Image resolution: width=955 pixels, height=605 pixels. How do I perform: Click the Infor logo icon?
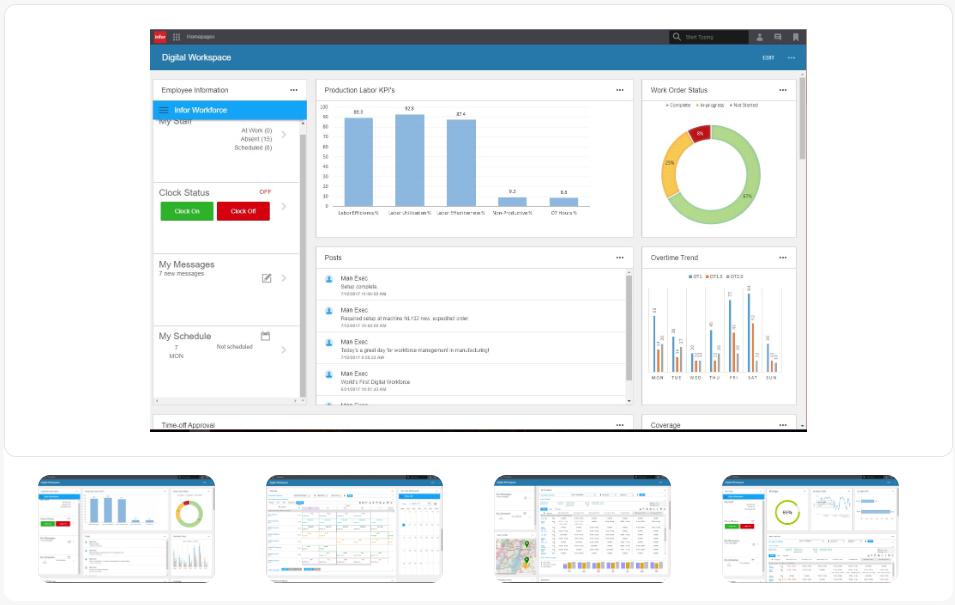pyautogui.click(x=160, y=37)
